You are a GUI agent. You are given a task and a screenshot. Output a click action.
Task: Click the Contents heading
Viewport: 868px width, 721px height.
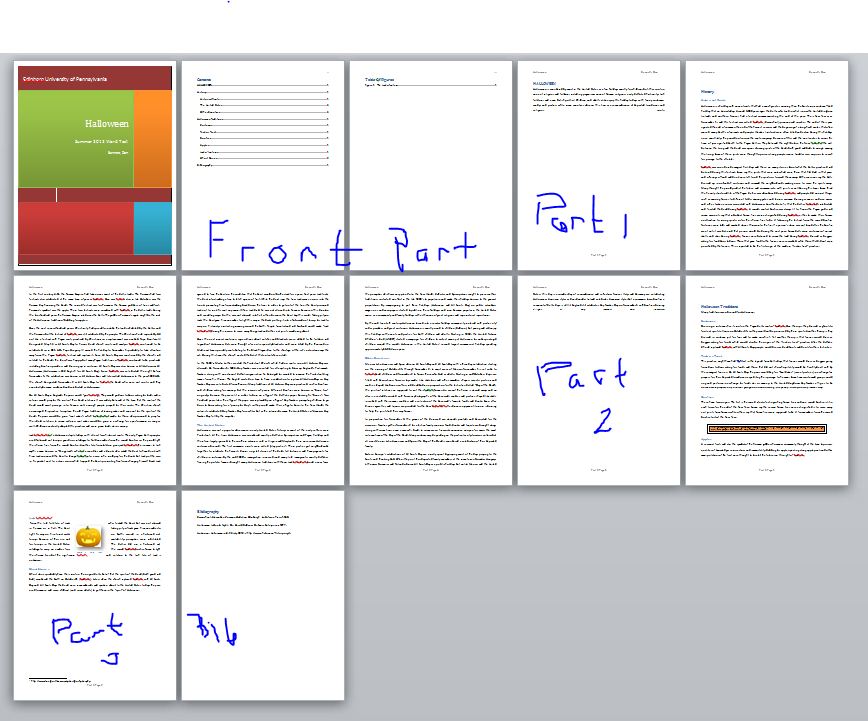click(204, 79)
